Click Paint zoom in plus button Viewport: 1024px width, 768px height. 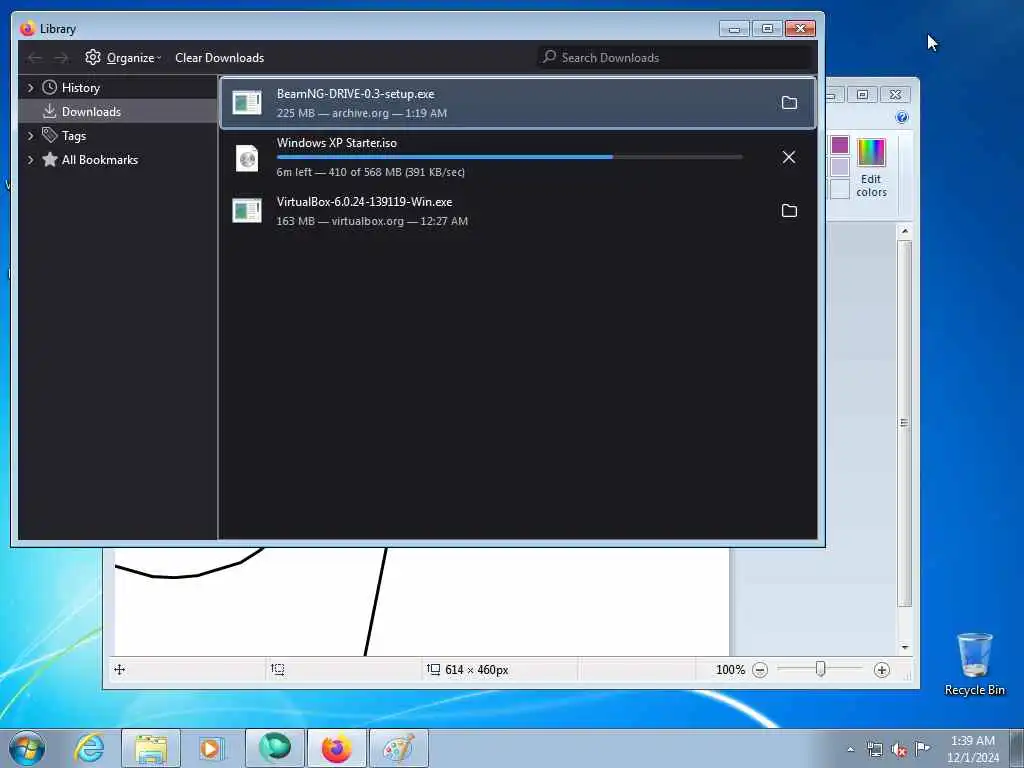882,670
